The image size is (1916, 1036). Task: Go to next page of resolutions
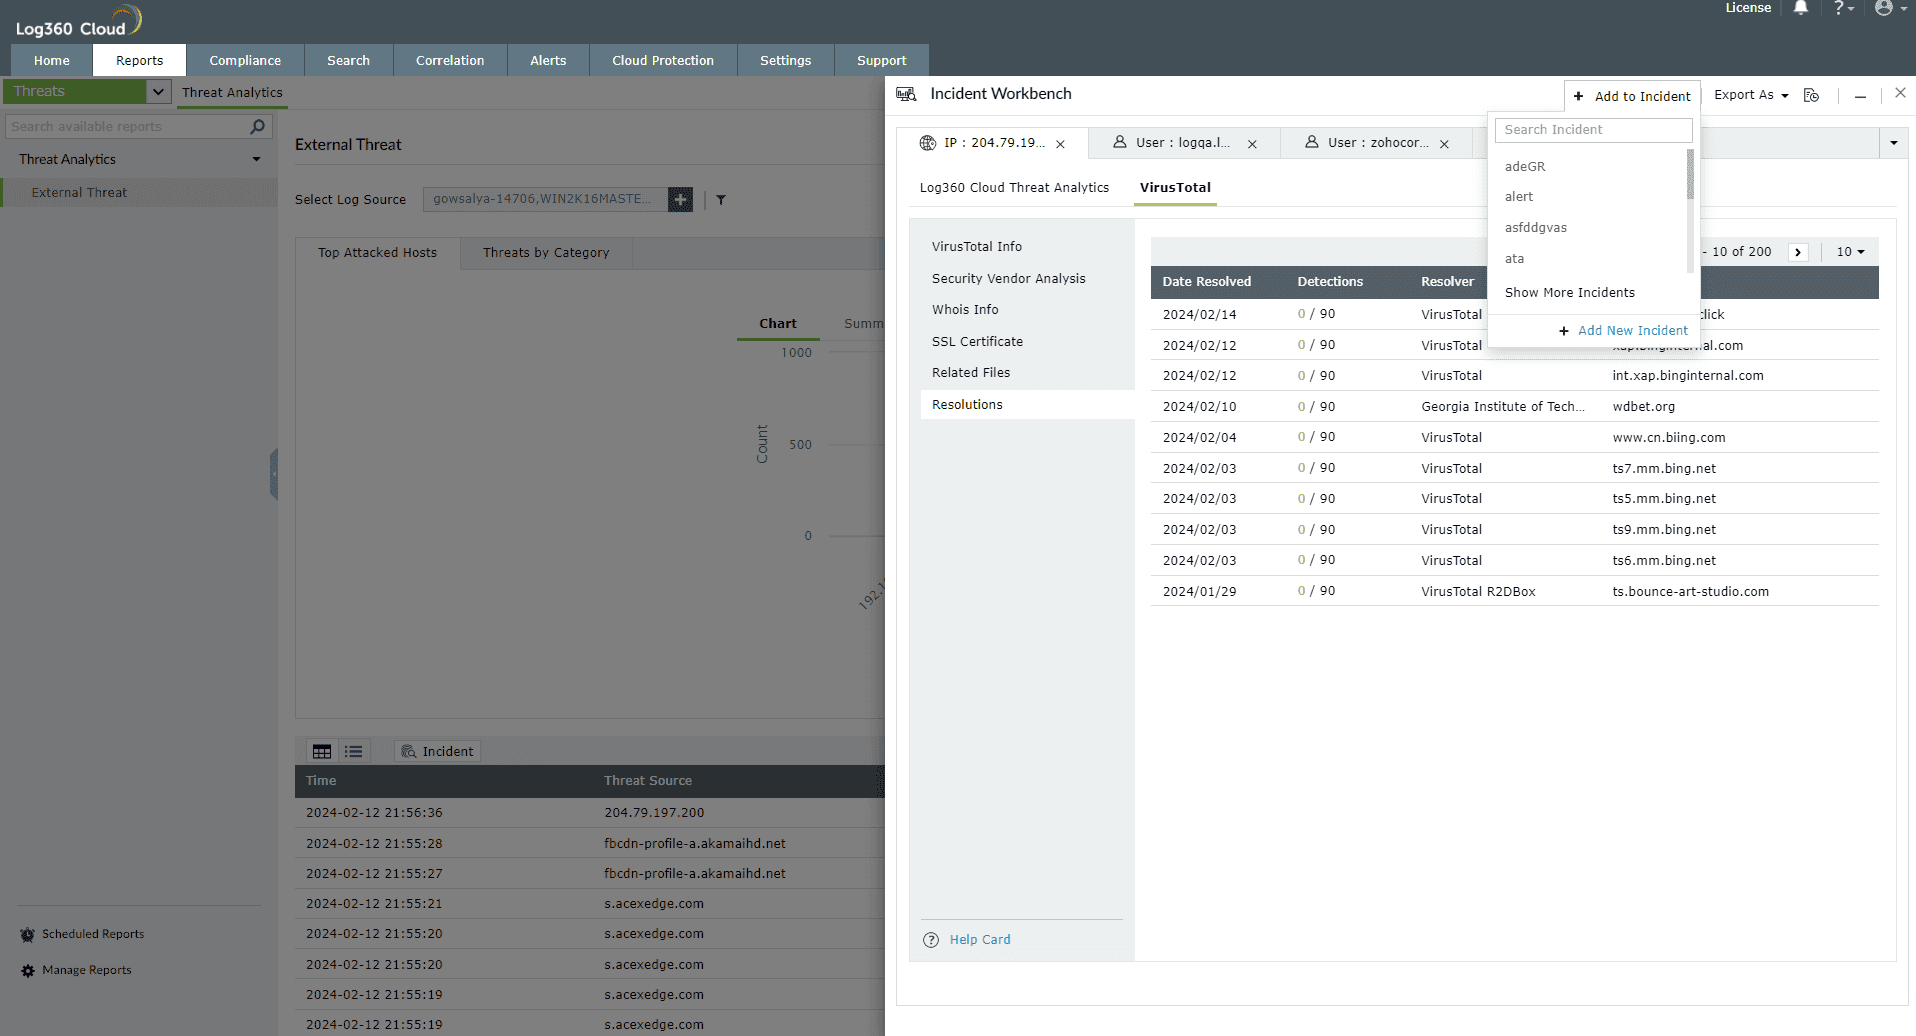[1798, 252]
